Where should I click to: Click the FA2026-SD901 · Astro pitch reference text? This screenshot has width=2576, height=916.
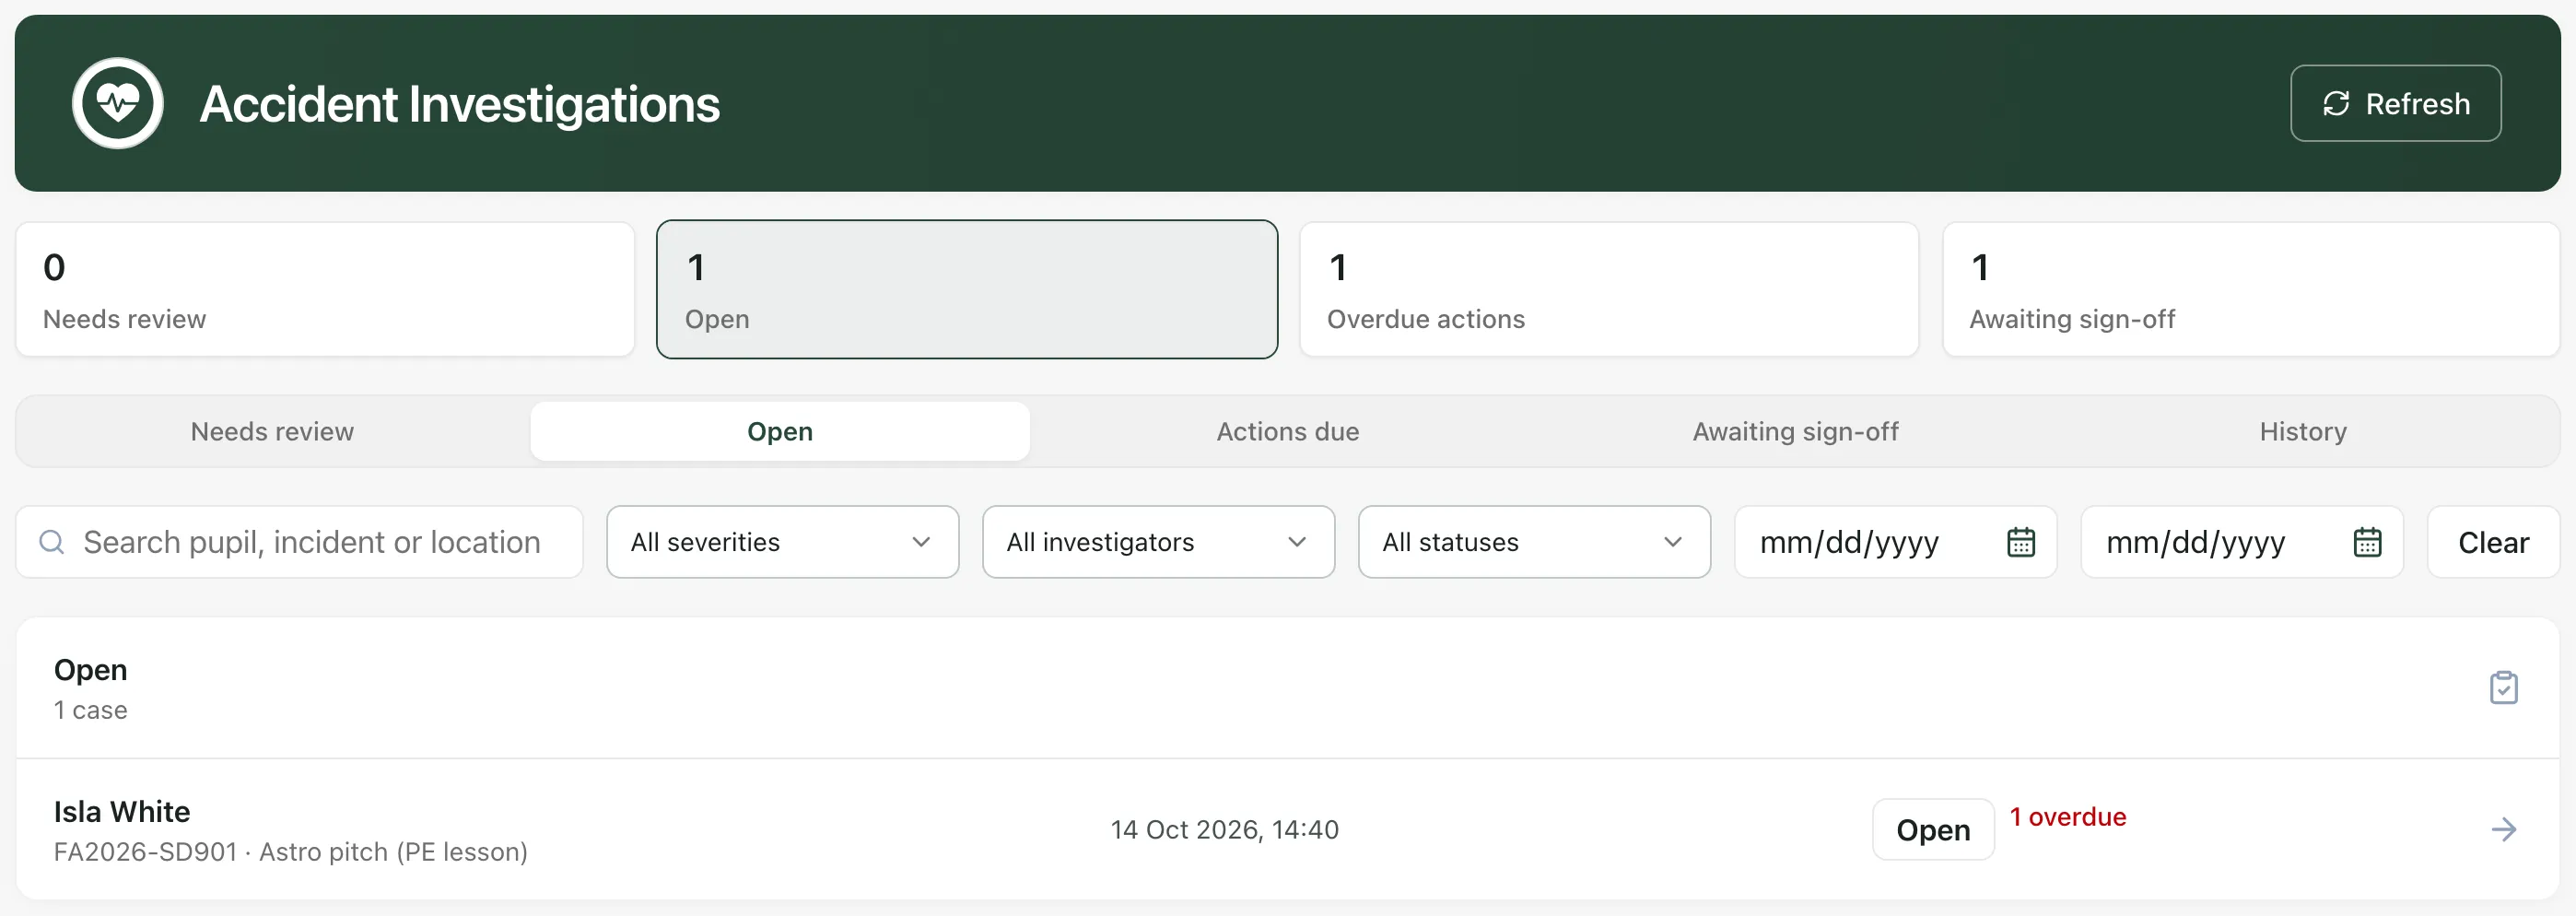pyautogui.click(x=290, y=851)
